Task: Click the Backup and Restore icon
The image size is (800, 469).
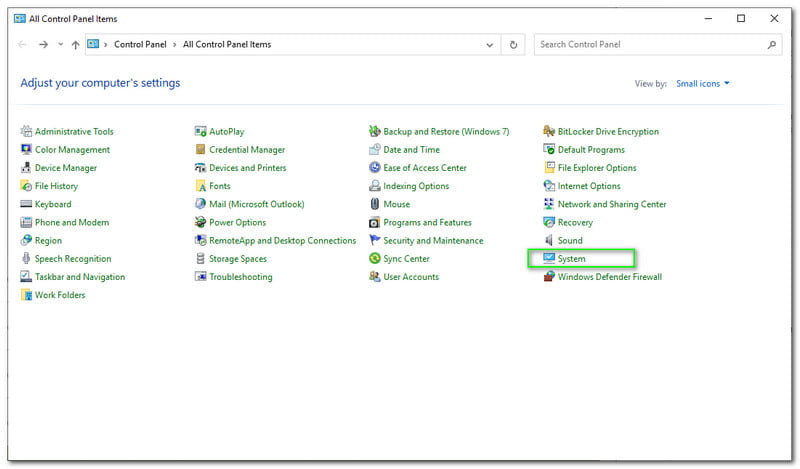Action: click(x=375, y=132)
